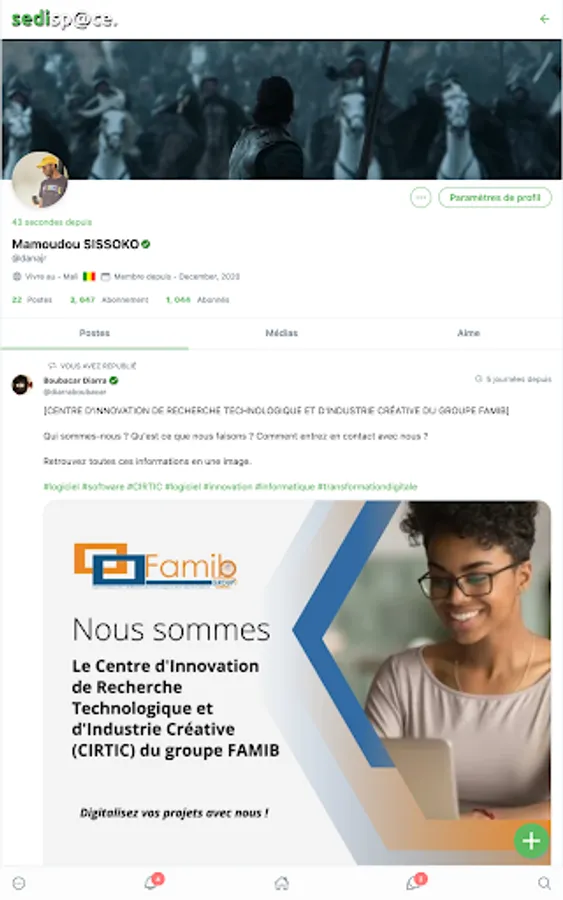Open the home icon in bottom bar
This screenshot has width=563, height=900.
click(281, 883)
